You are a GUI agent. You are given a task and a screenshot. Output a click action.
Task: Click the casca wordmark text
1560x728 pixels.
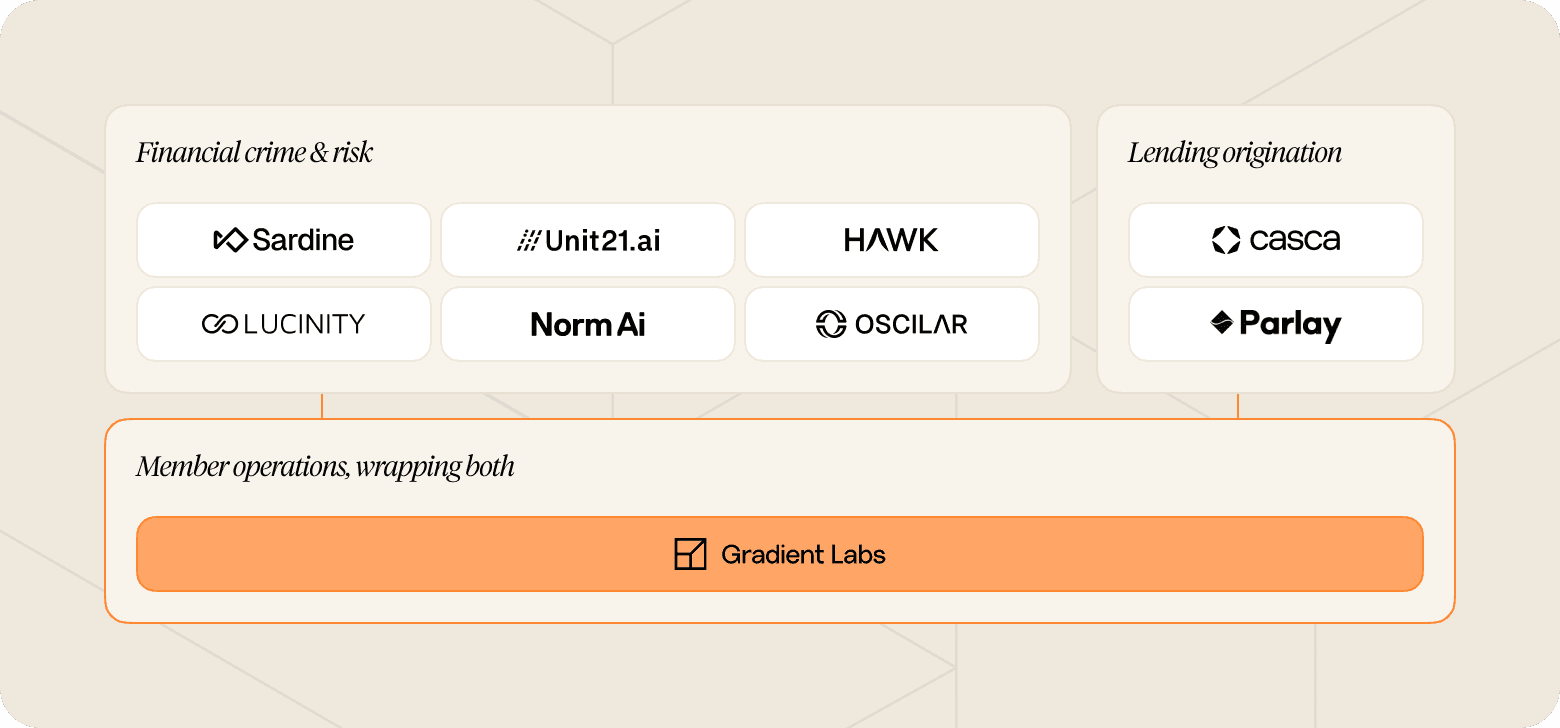coord(1295,240)
